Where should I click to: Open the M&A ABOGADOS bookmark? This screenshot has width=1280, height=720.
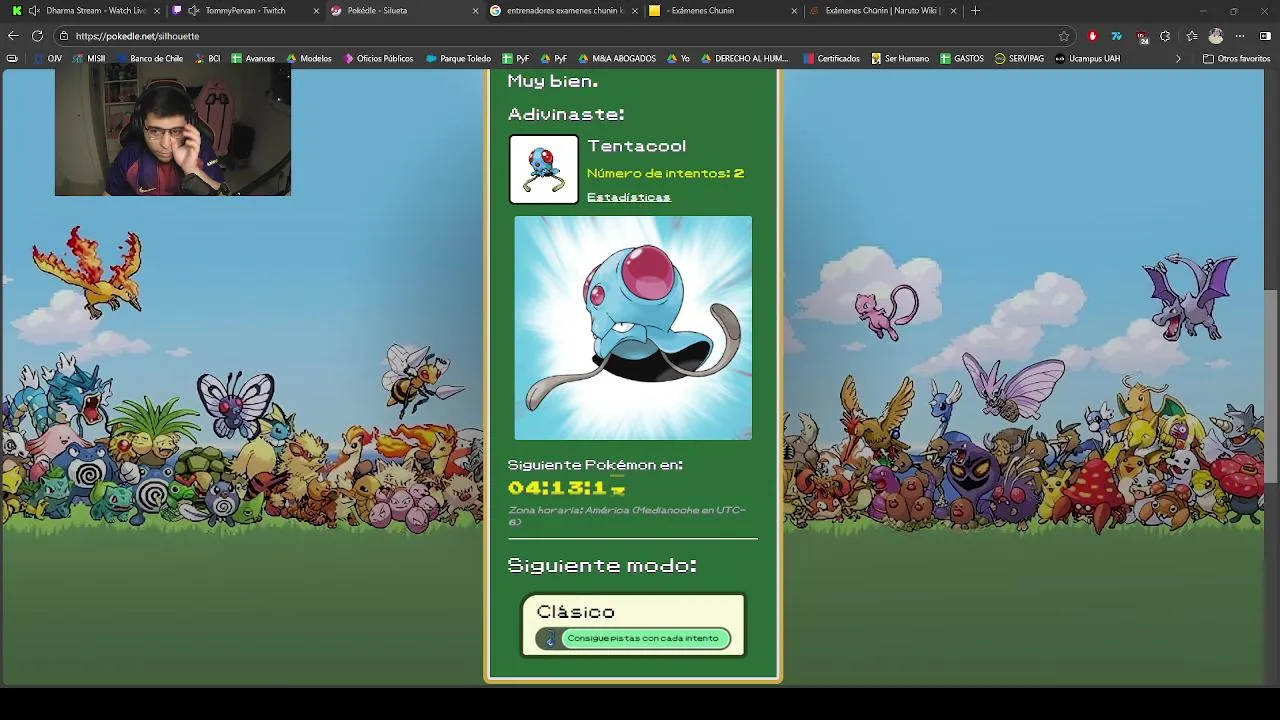click(x=616, y=59)
